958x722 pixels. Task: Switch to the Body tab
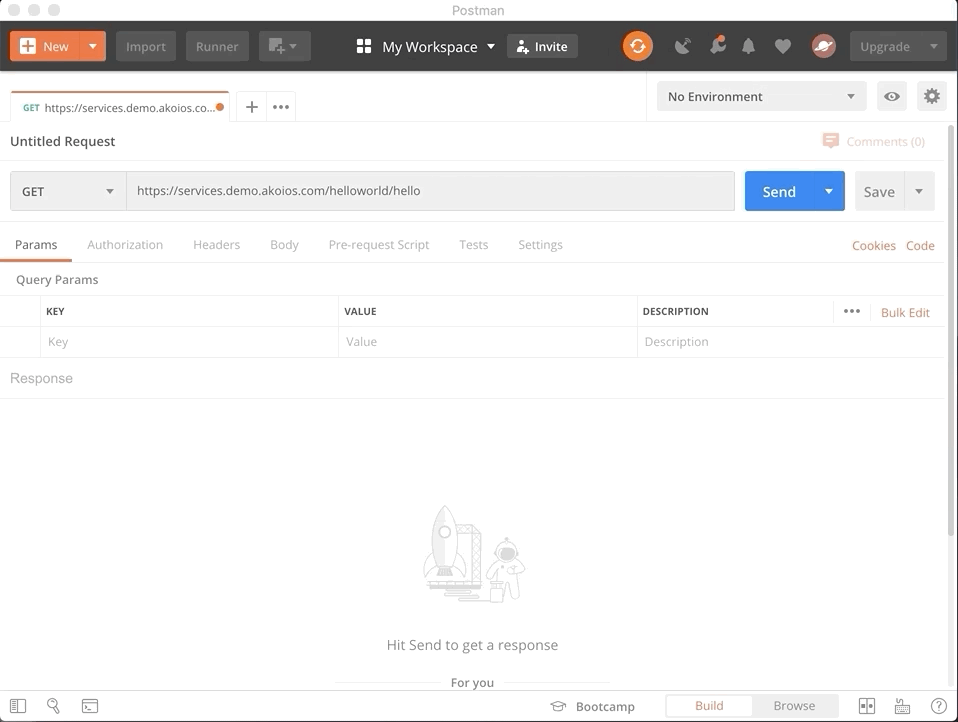tap(285, 245)
